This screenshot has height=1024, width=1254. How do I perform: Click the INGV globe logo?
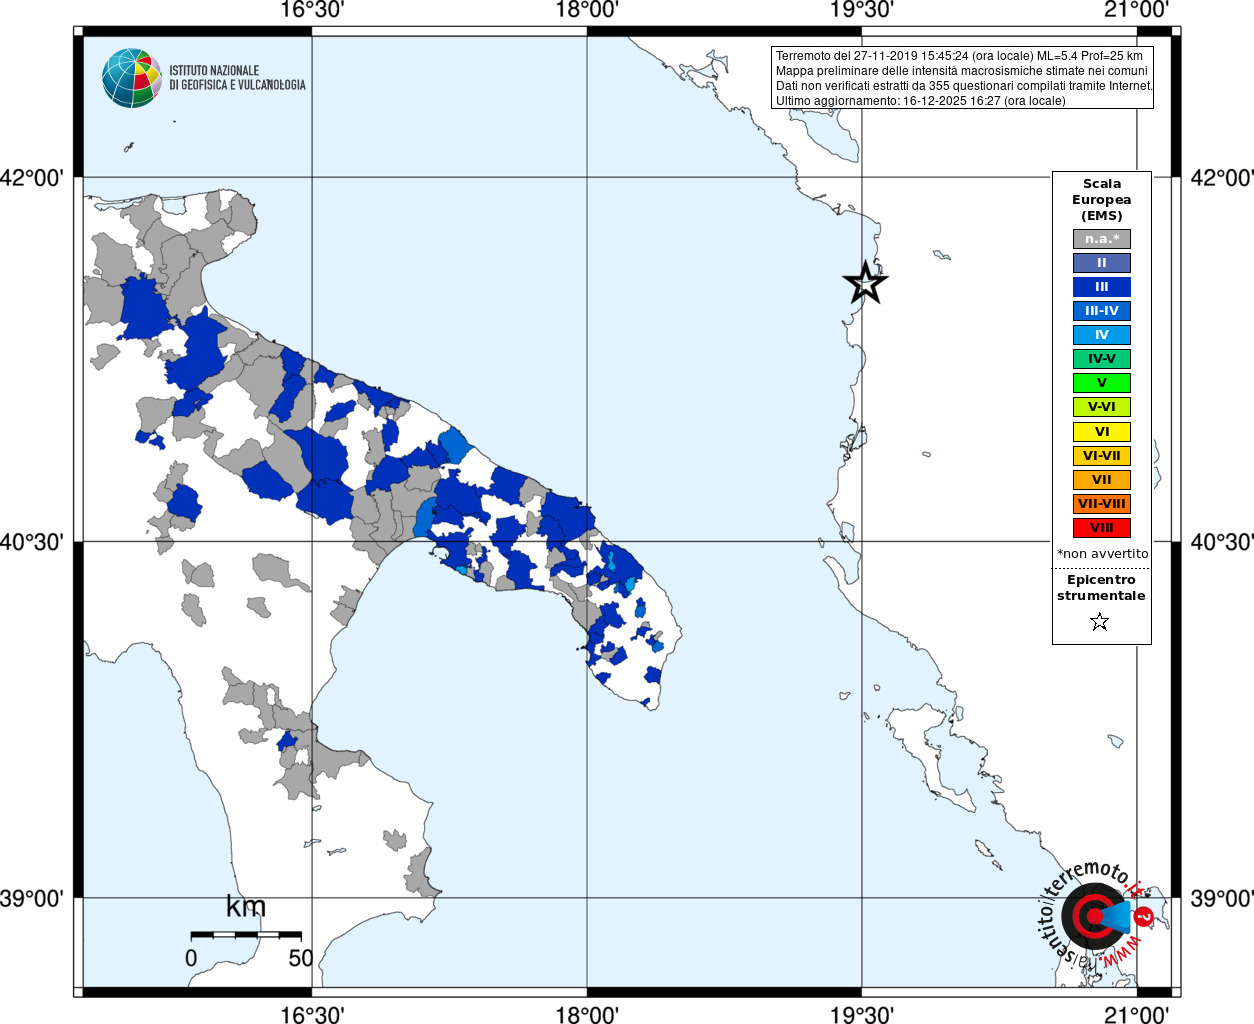tap(131, 78)
